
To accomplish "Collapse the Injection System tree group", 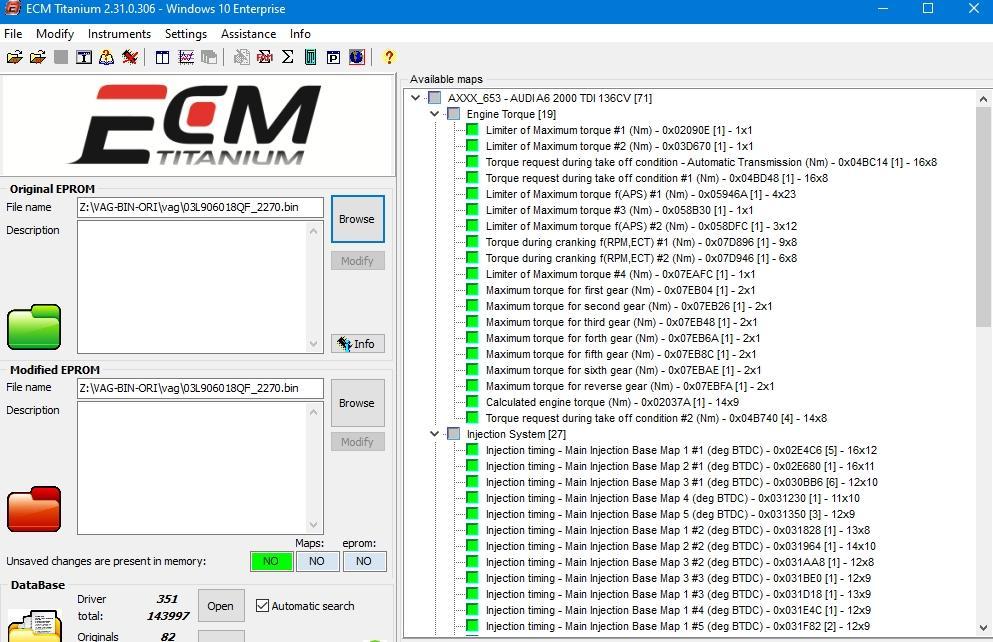I will tap(434, 434).
